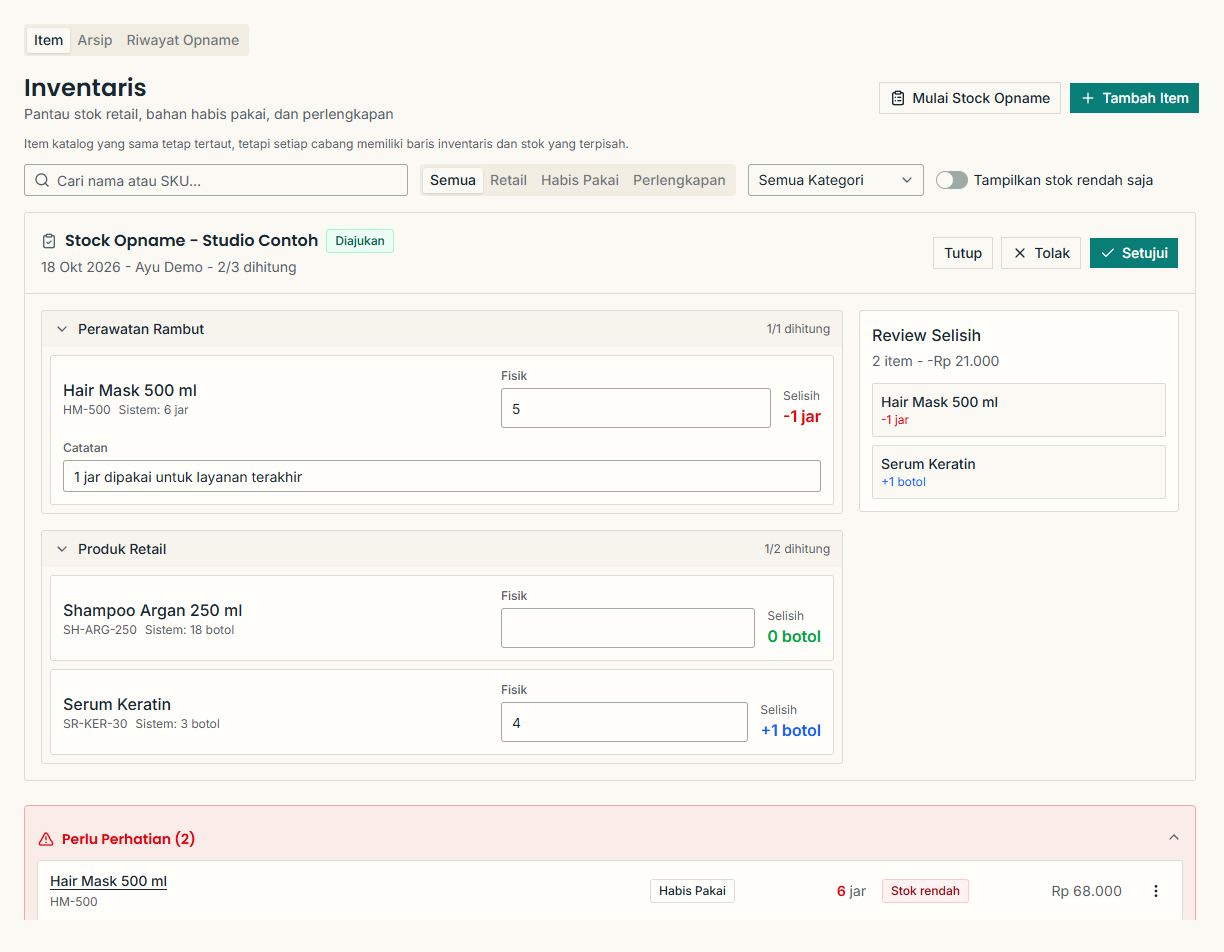Click the clipboard icon beside Stock Opname title
This screenshot has height=952, width=1224.
click(49, 241)
